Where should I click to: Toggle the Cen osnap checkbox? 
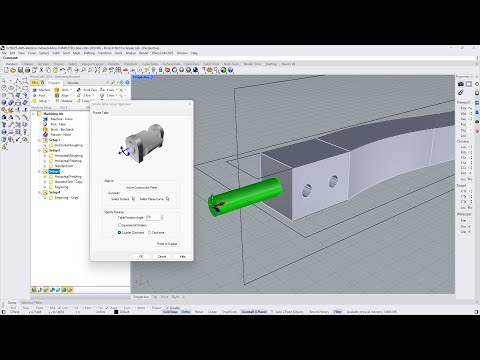pos(60,308)
